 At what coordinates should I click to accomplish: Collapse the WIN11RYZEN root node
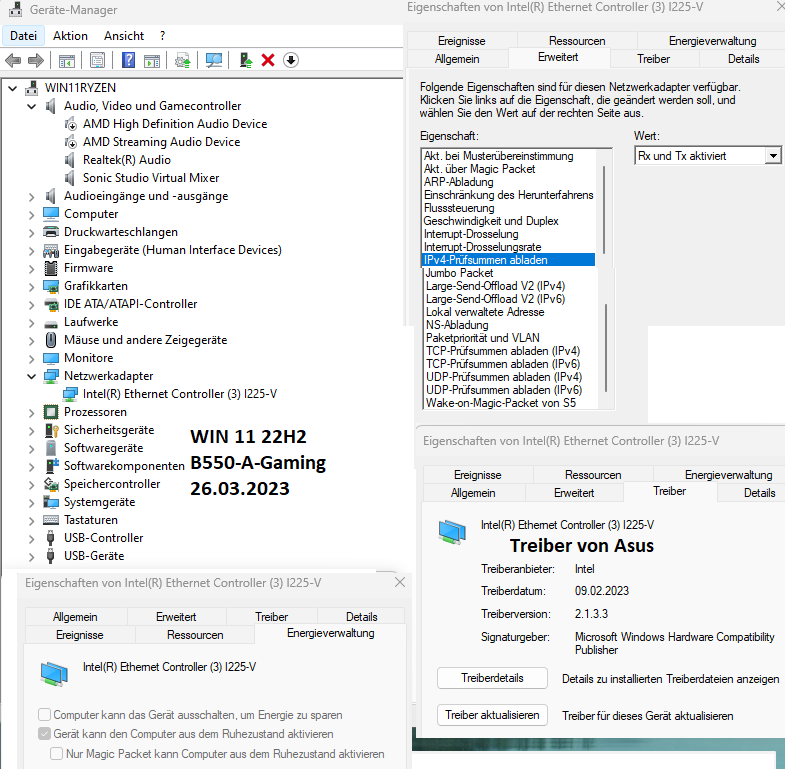click(x=13, y=89)
